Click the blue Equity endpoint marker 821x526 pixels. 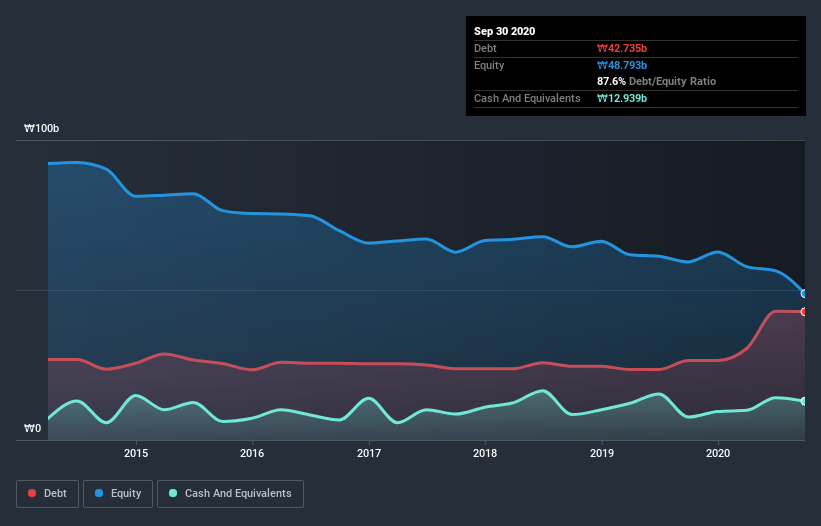tap(804, 294)
